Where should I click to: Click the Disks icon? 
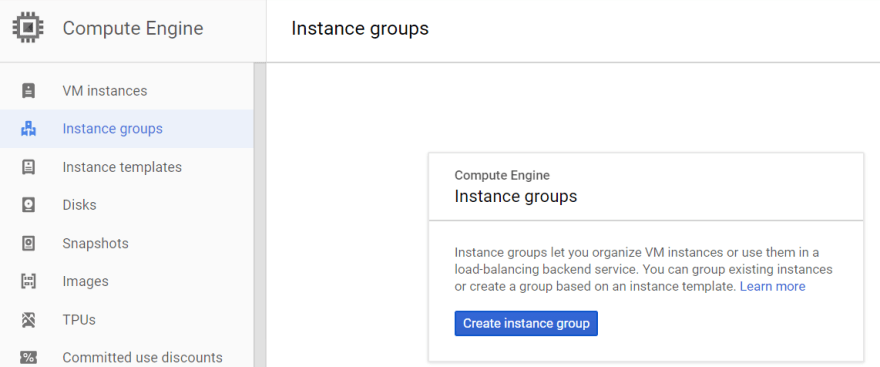(28, 205)
